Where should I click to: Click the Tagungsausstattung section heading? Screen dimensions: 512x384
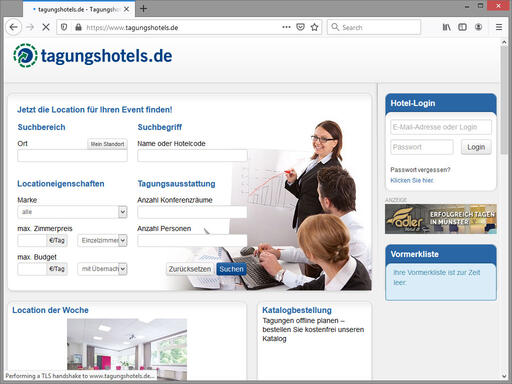[176, 184]
